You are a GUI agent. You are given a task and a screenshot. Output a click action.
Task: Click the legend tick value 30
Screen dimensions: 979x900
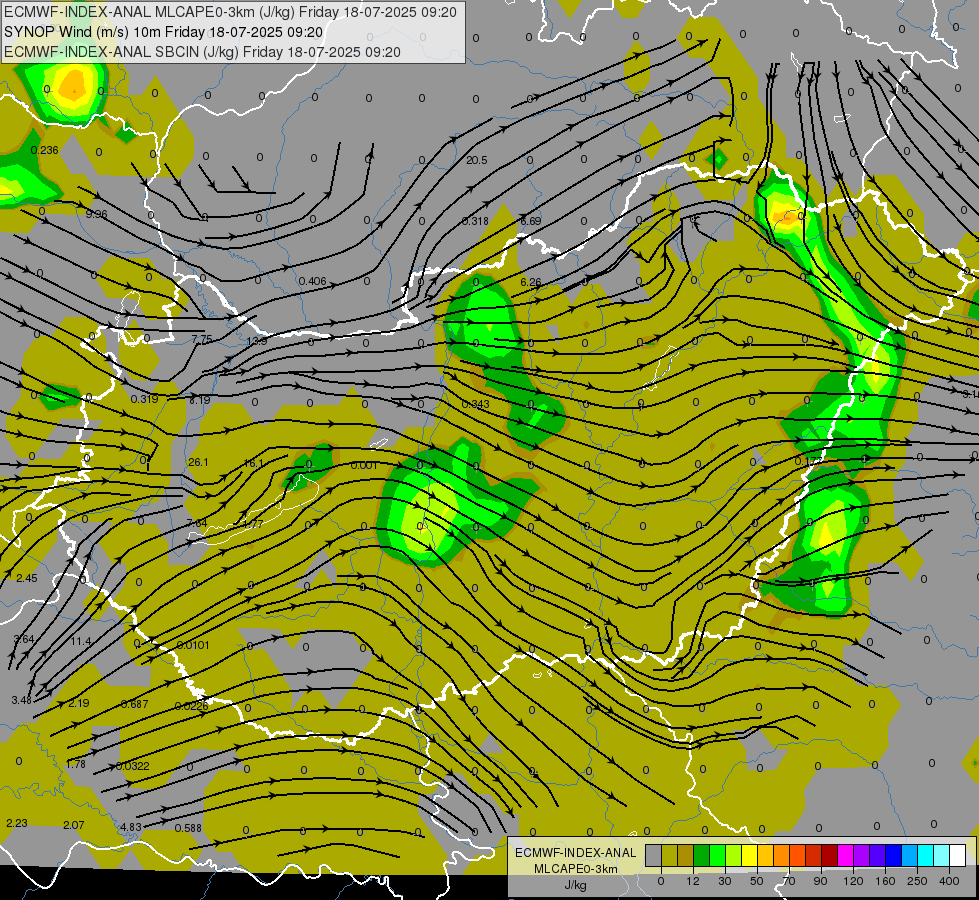coord(725,881)
